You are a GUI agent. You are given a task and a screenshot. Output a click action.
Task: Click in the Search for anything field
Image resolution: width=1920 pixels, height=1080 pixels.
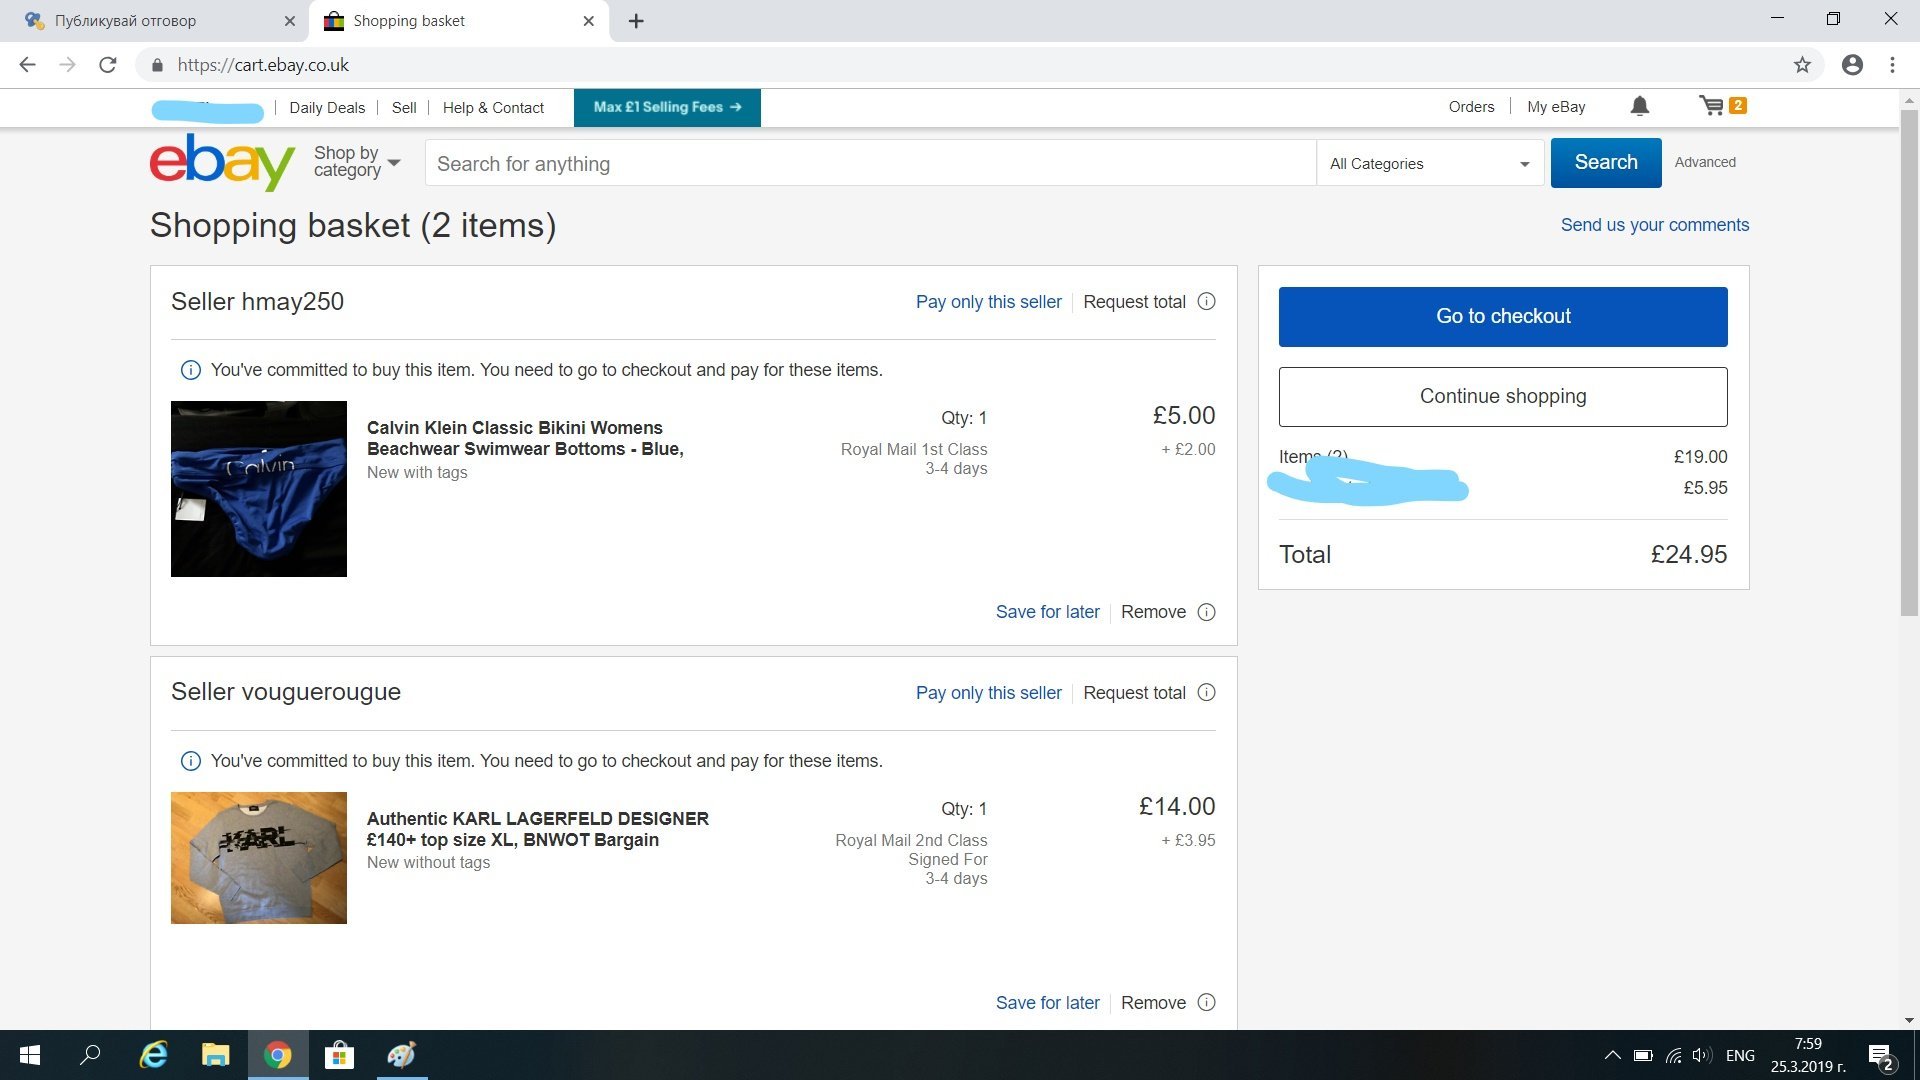coord(870,164)
